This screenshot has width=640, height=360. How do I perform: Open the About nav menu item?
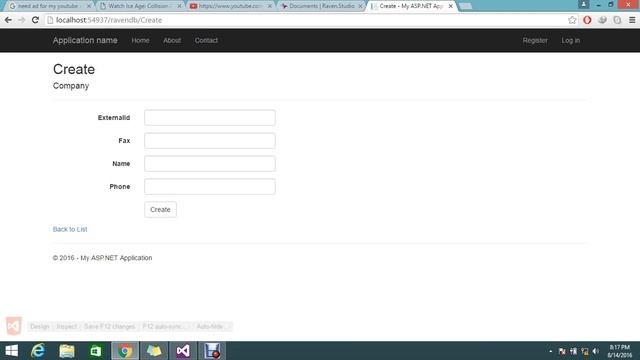[172, 40]
